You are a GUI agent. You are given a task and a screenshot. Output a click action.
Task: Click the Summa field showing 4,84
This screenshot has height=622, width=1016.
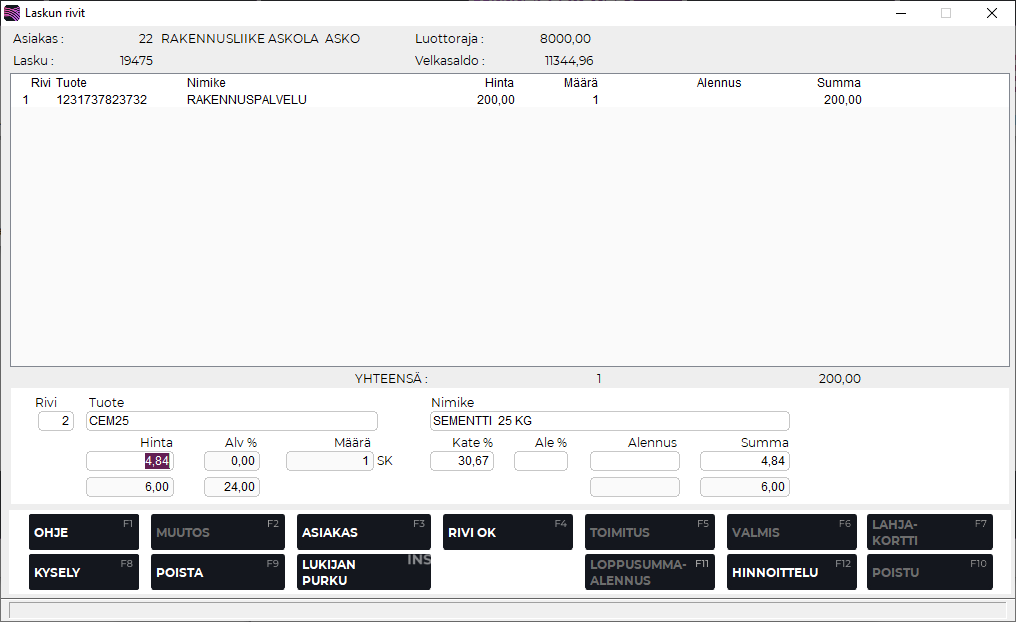[744, 461]
